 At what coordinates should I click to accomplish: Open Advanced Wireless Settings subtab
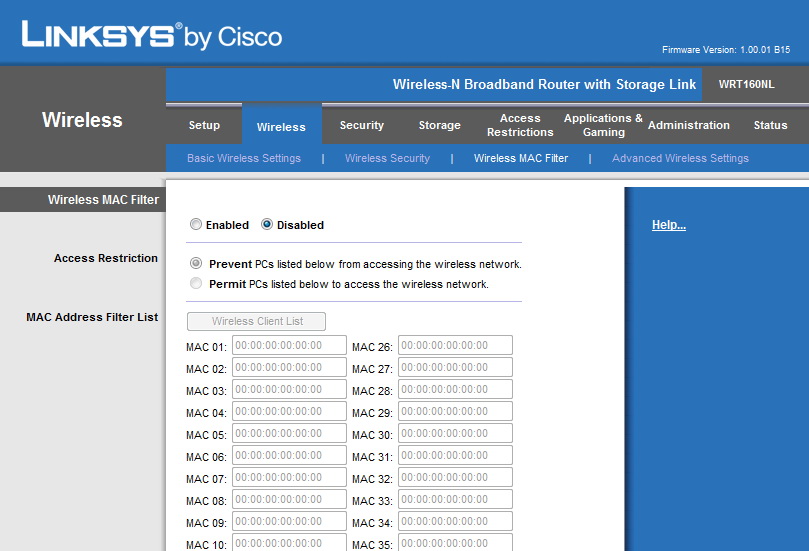tap(680, 158)
